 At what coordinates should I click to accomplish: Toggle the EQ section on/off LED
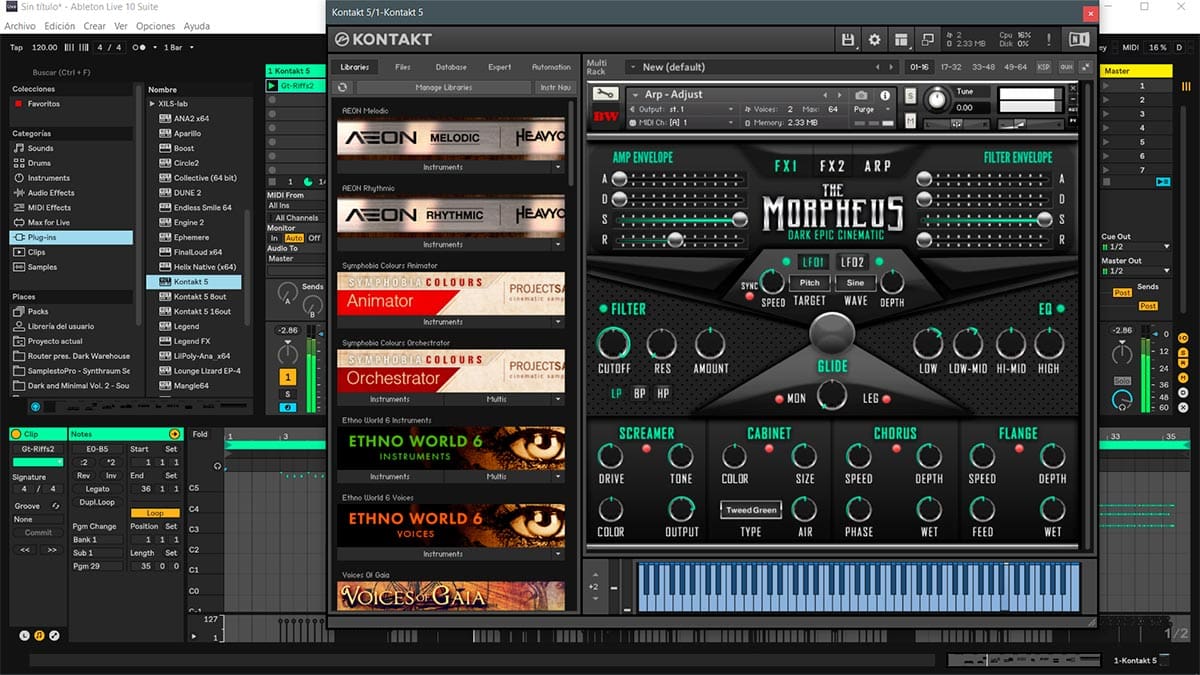[1060, 309]
